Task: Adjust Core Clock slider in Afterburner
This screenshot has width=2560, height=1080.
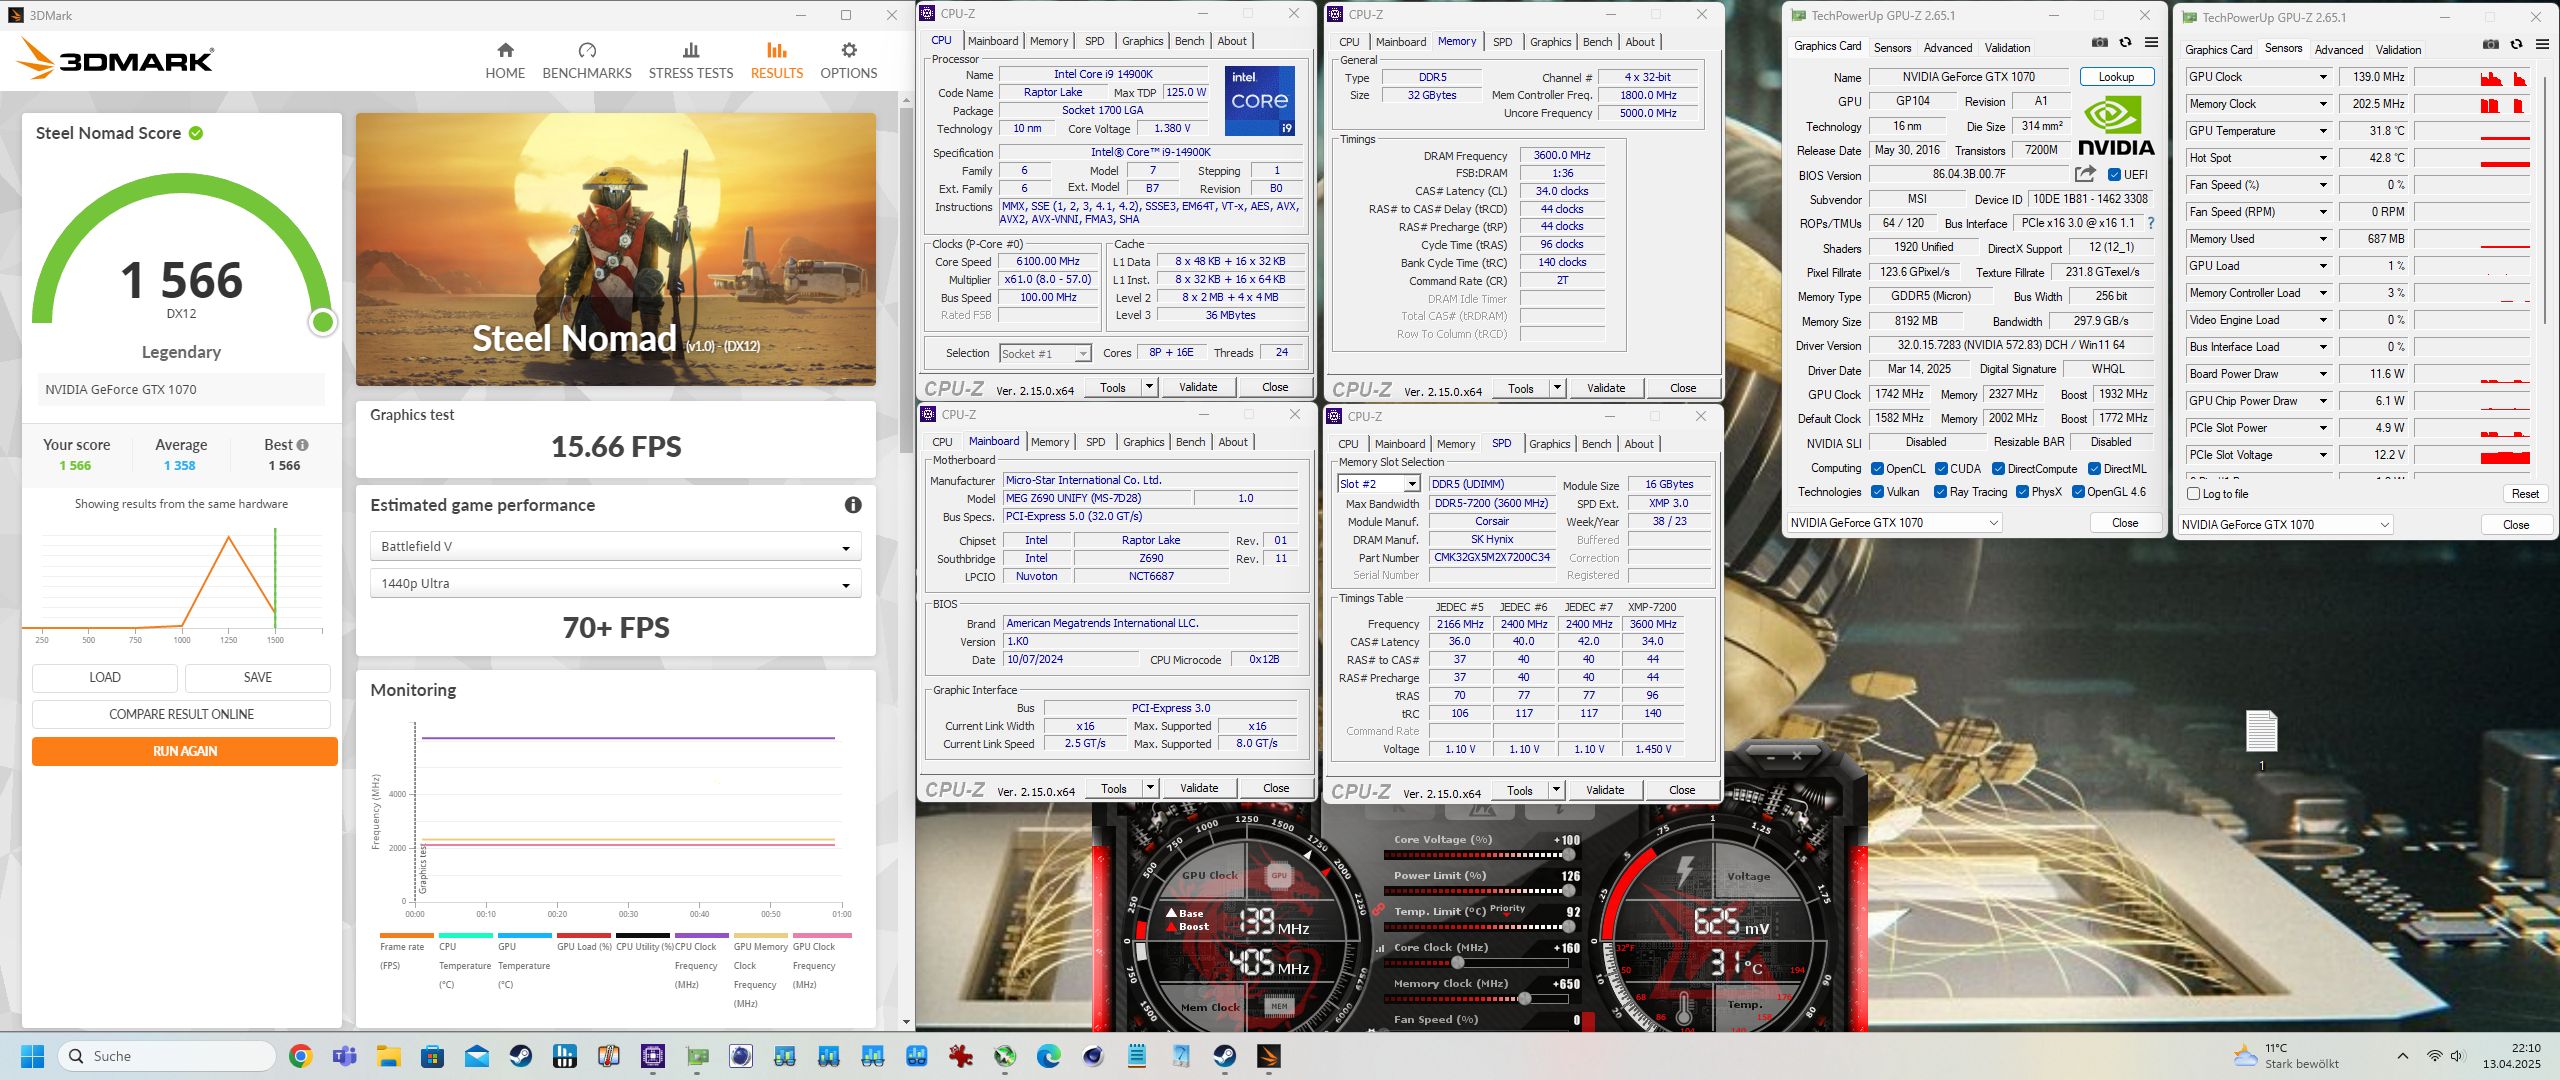Action: tap(1458, 962)
